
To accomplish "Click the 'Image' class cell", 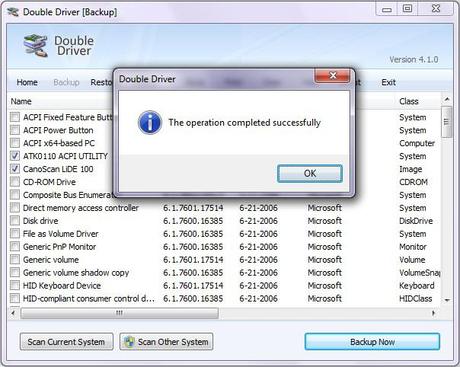I will [x=410, y=169].
